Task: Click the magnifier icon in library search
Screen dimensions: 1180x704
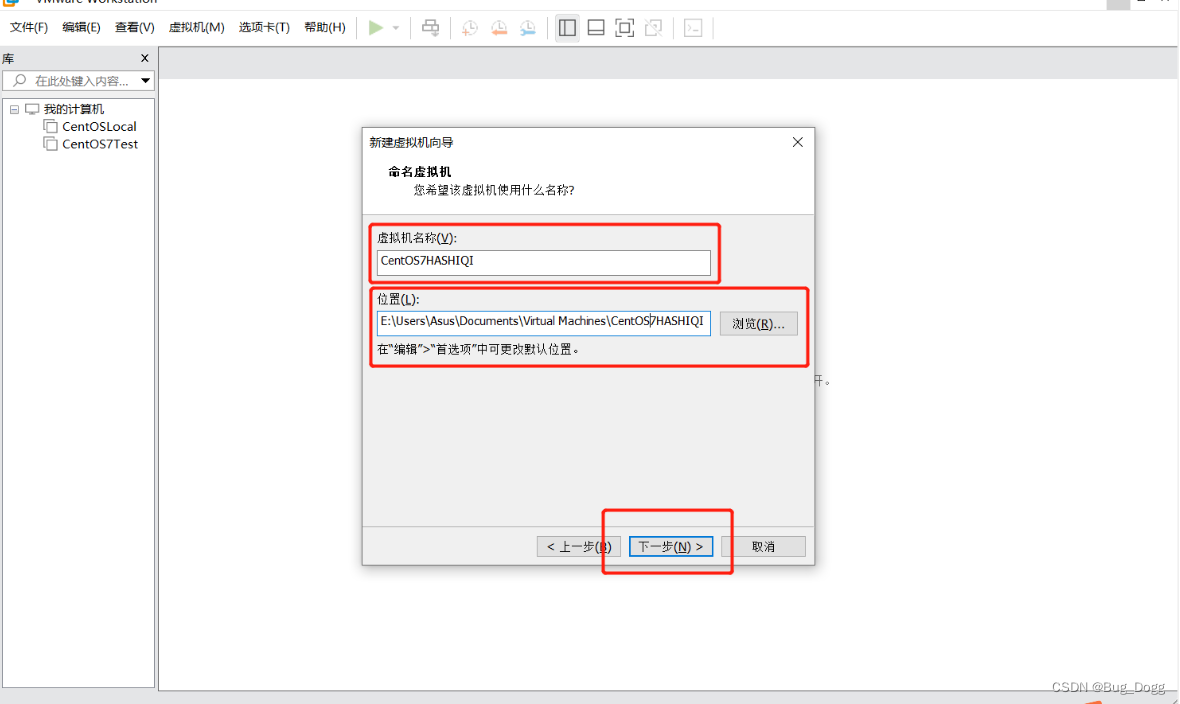Action: [20, 80]
